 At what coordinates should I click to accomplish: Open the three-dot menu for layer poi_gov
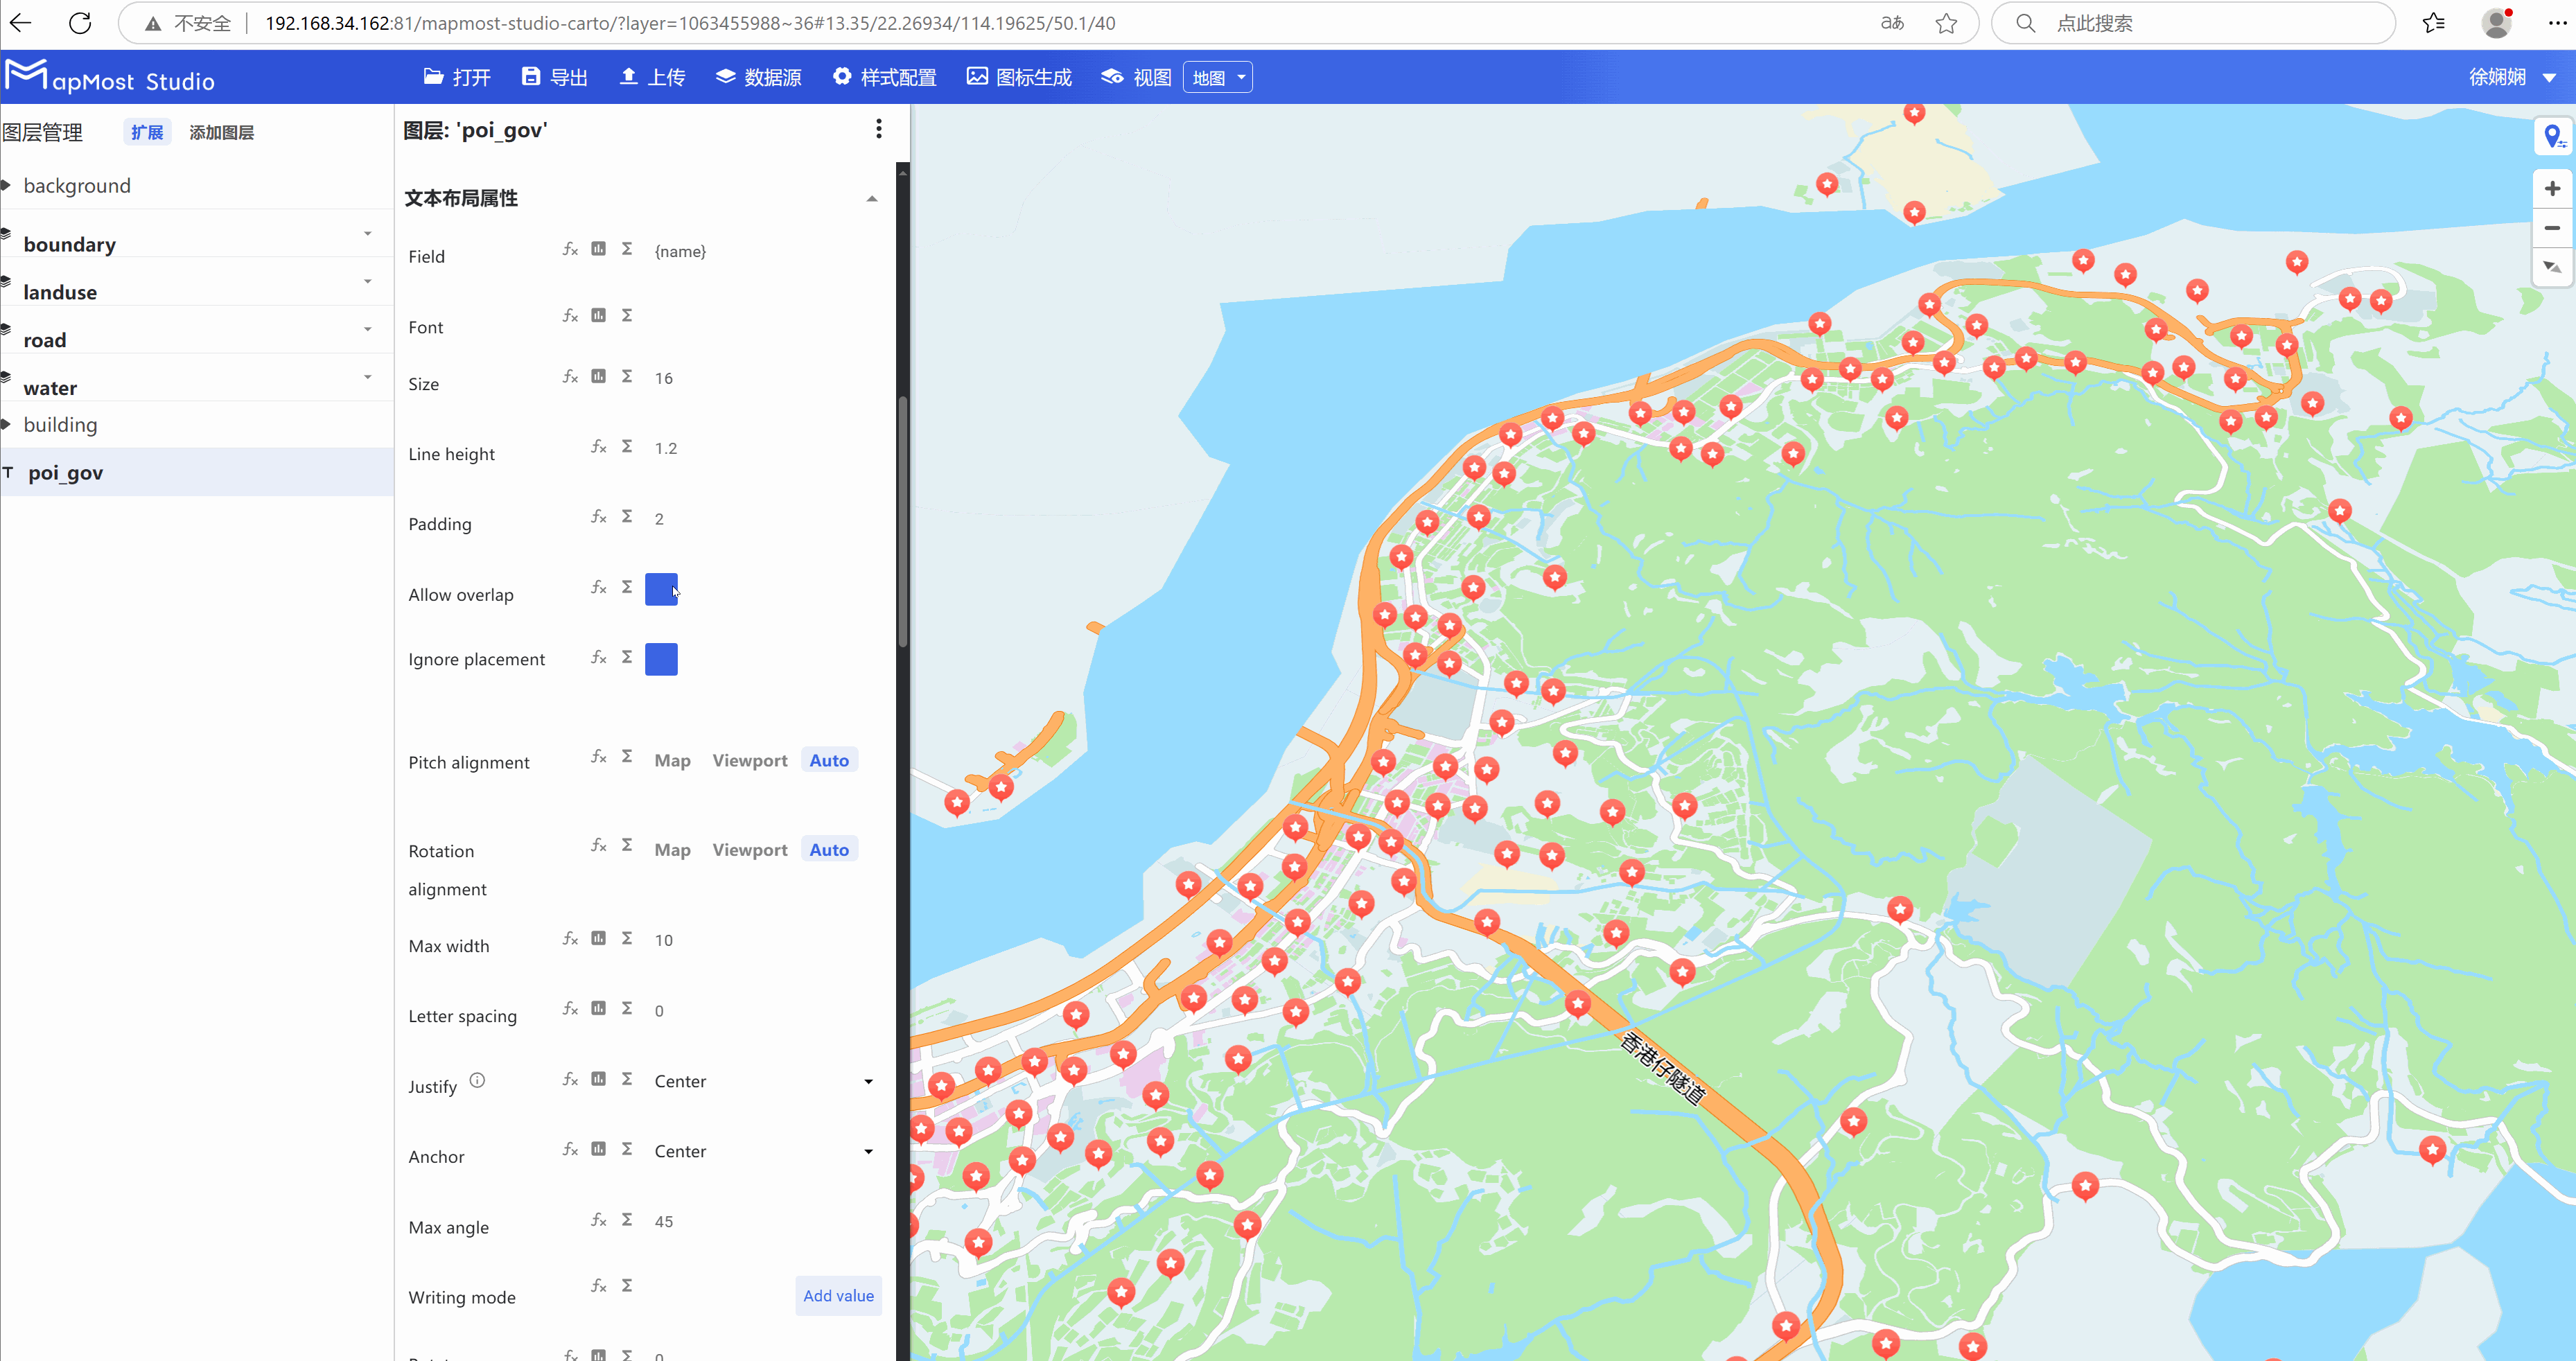click(x=878, y=129)
